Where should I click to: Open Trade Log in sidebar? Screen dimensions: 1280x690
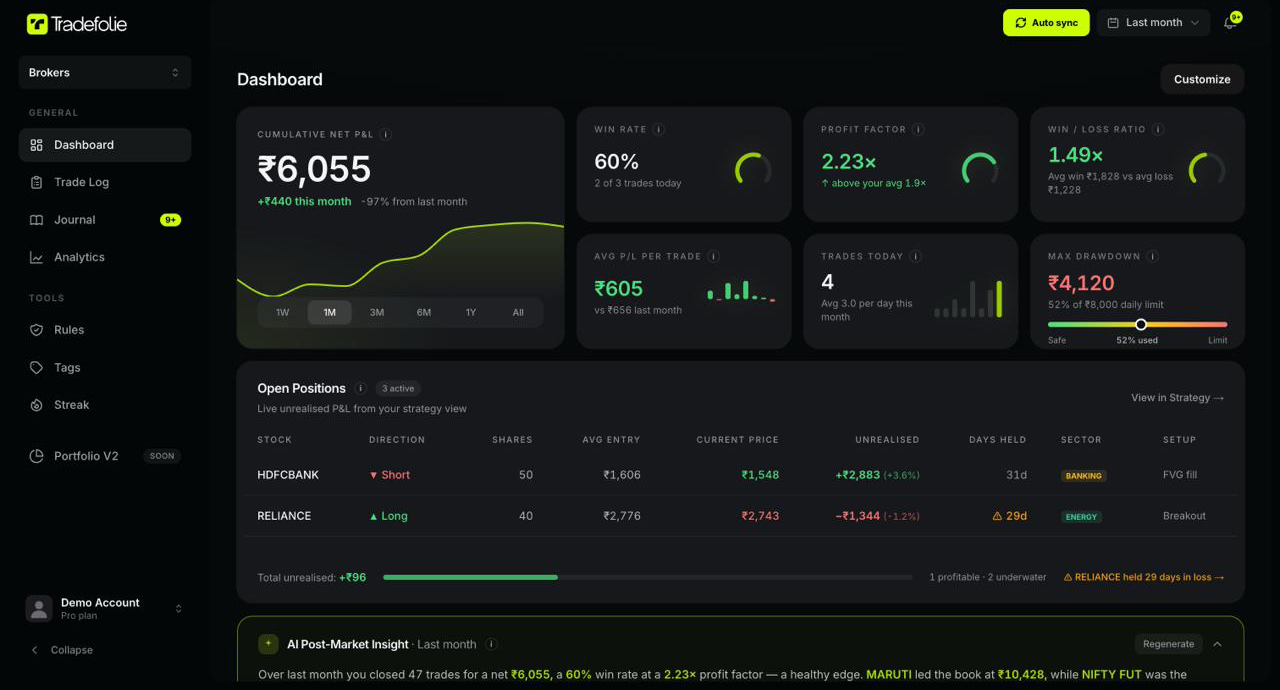point(105,182)
